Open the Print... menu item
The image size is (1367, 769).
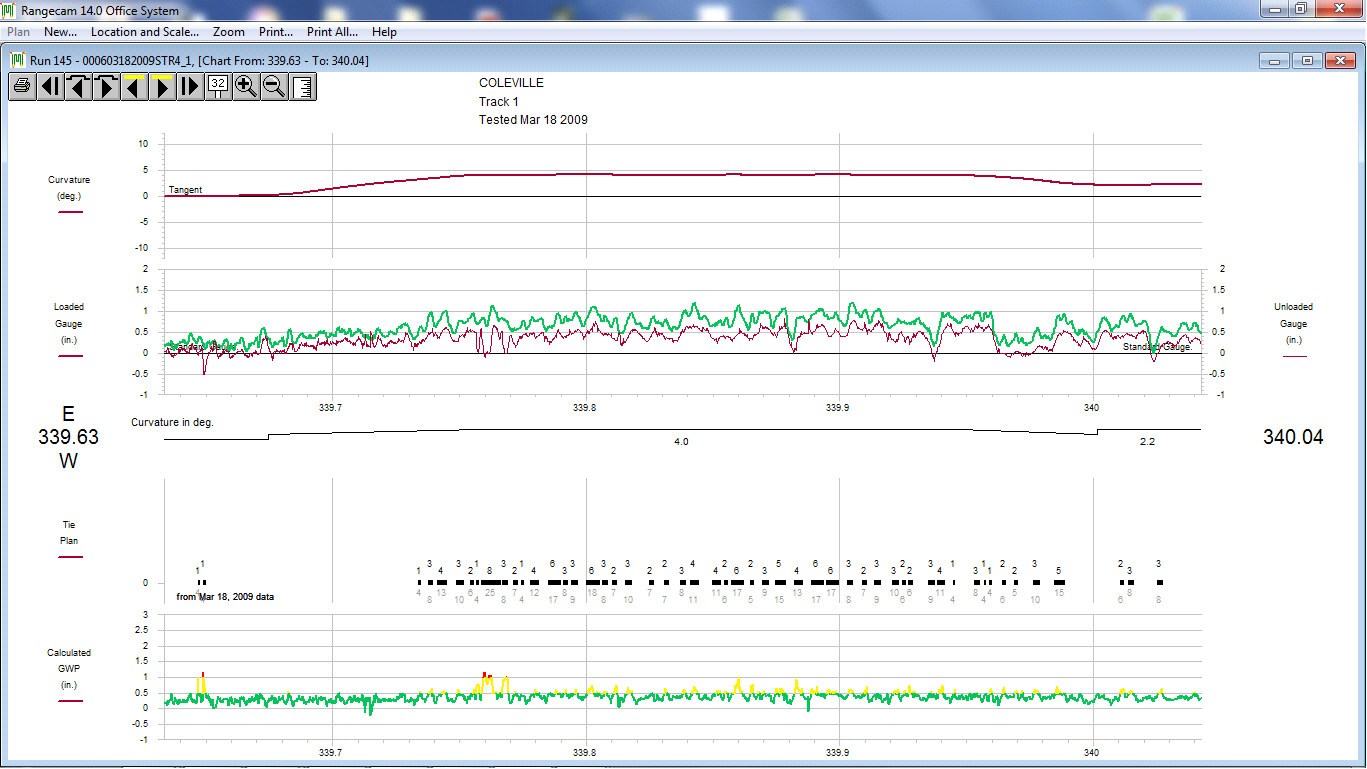click(276, 32)
